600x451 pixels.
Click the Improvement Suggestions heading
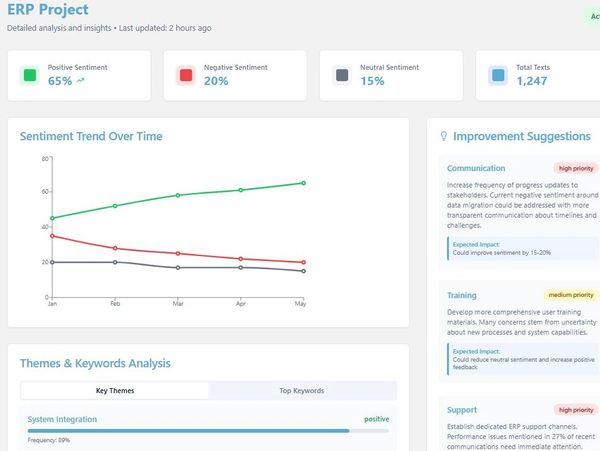pos(522,136)
